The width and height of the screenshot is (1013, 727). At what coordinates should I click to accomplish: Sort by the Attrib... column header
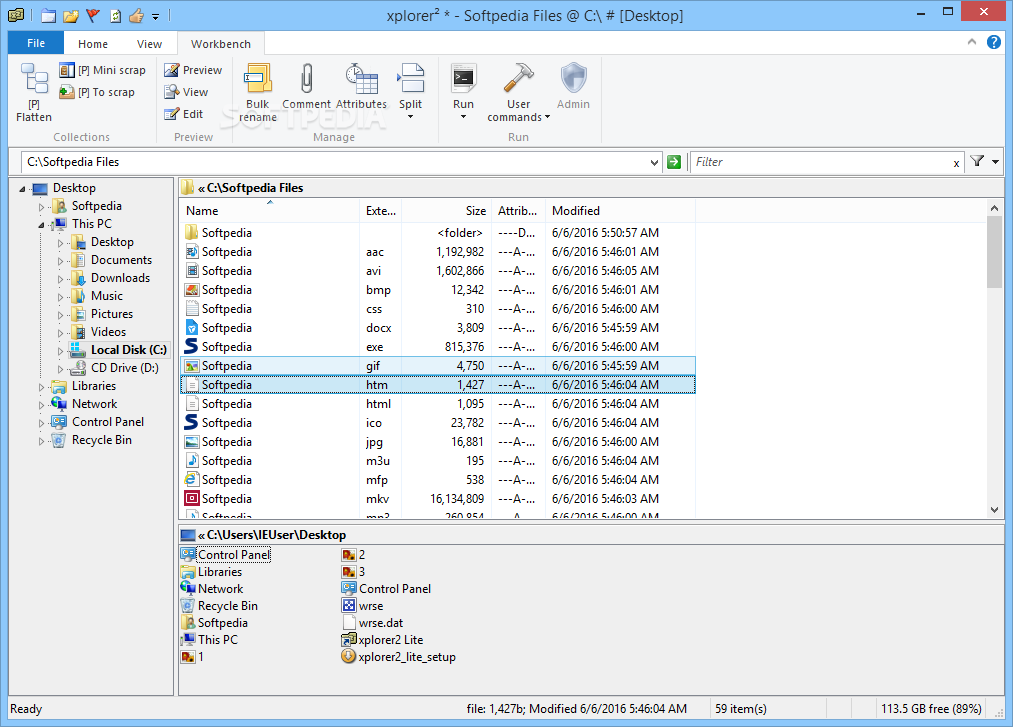518,211
